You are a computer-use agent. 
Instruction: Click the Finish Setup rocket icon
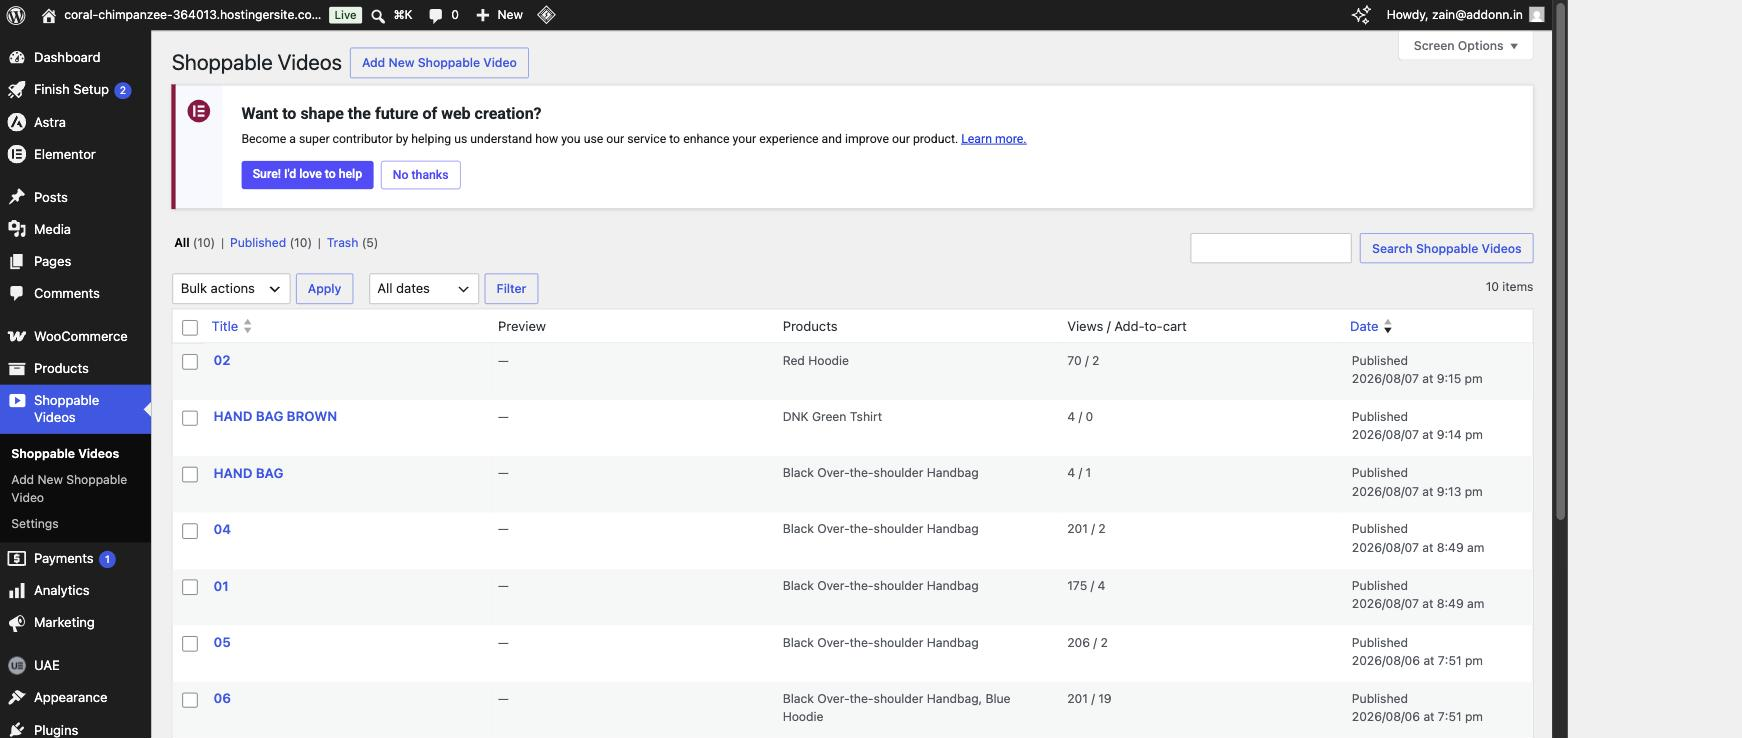point(16,89)
